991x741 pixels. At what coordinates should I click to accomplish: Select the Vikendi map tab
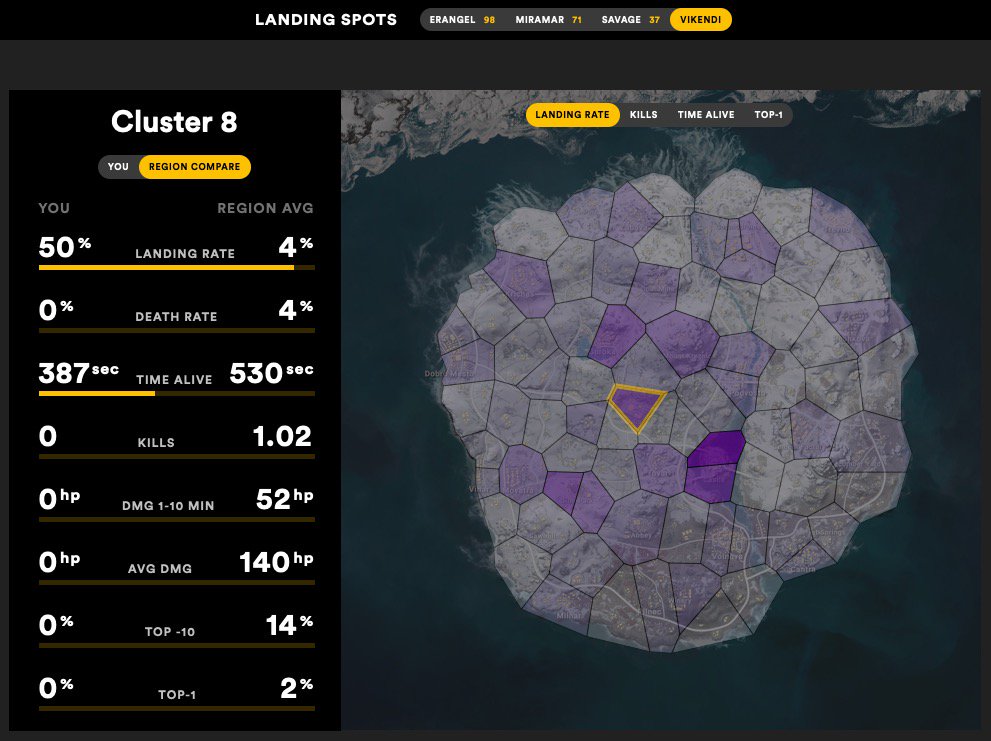(700, 20)
